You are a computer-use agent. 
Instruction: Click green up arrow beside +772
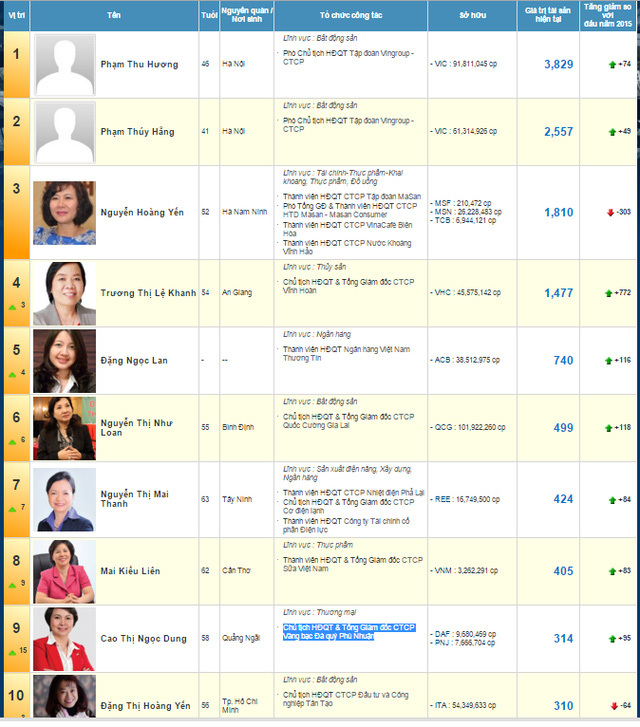(606, 293)
